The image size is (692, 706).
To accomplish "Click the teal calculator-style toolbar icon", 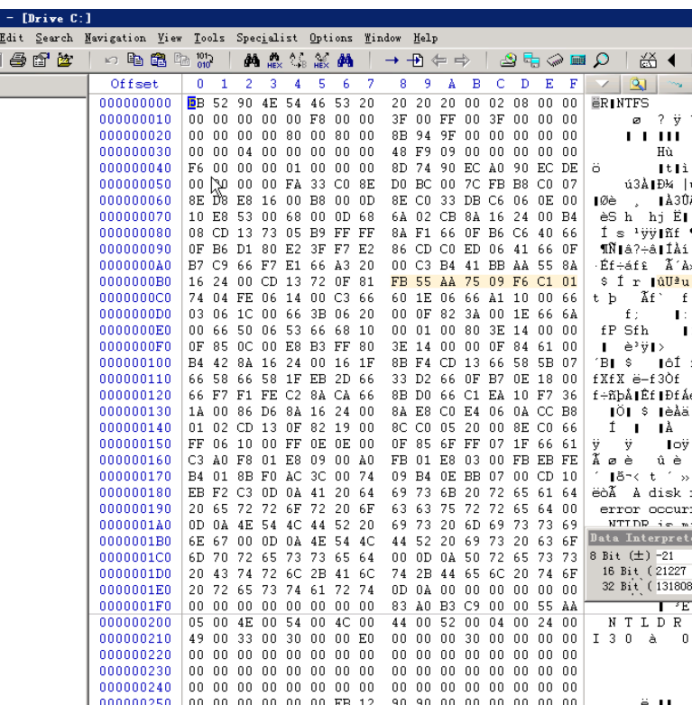I will point(578,60).
